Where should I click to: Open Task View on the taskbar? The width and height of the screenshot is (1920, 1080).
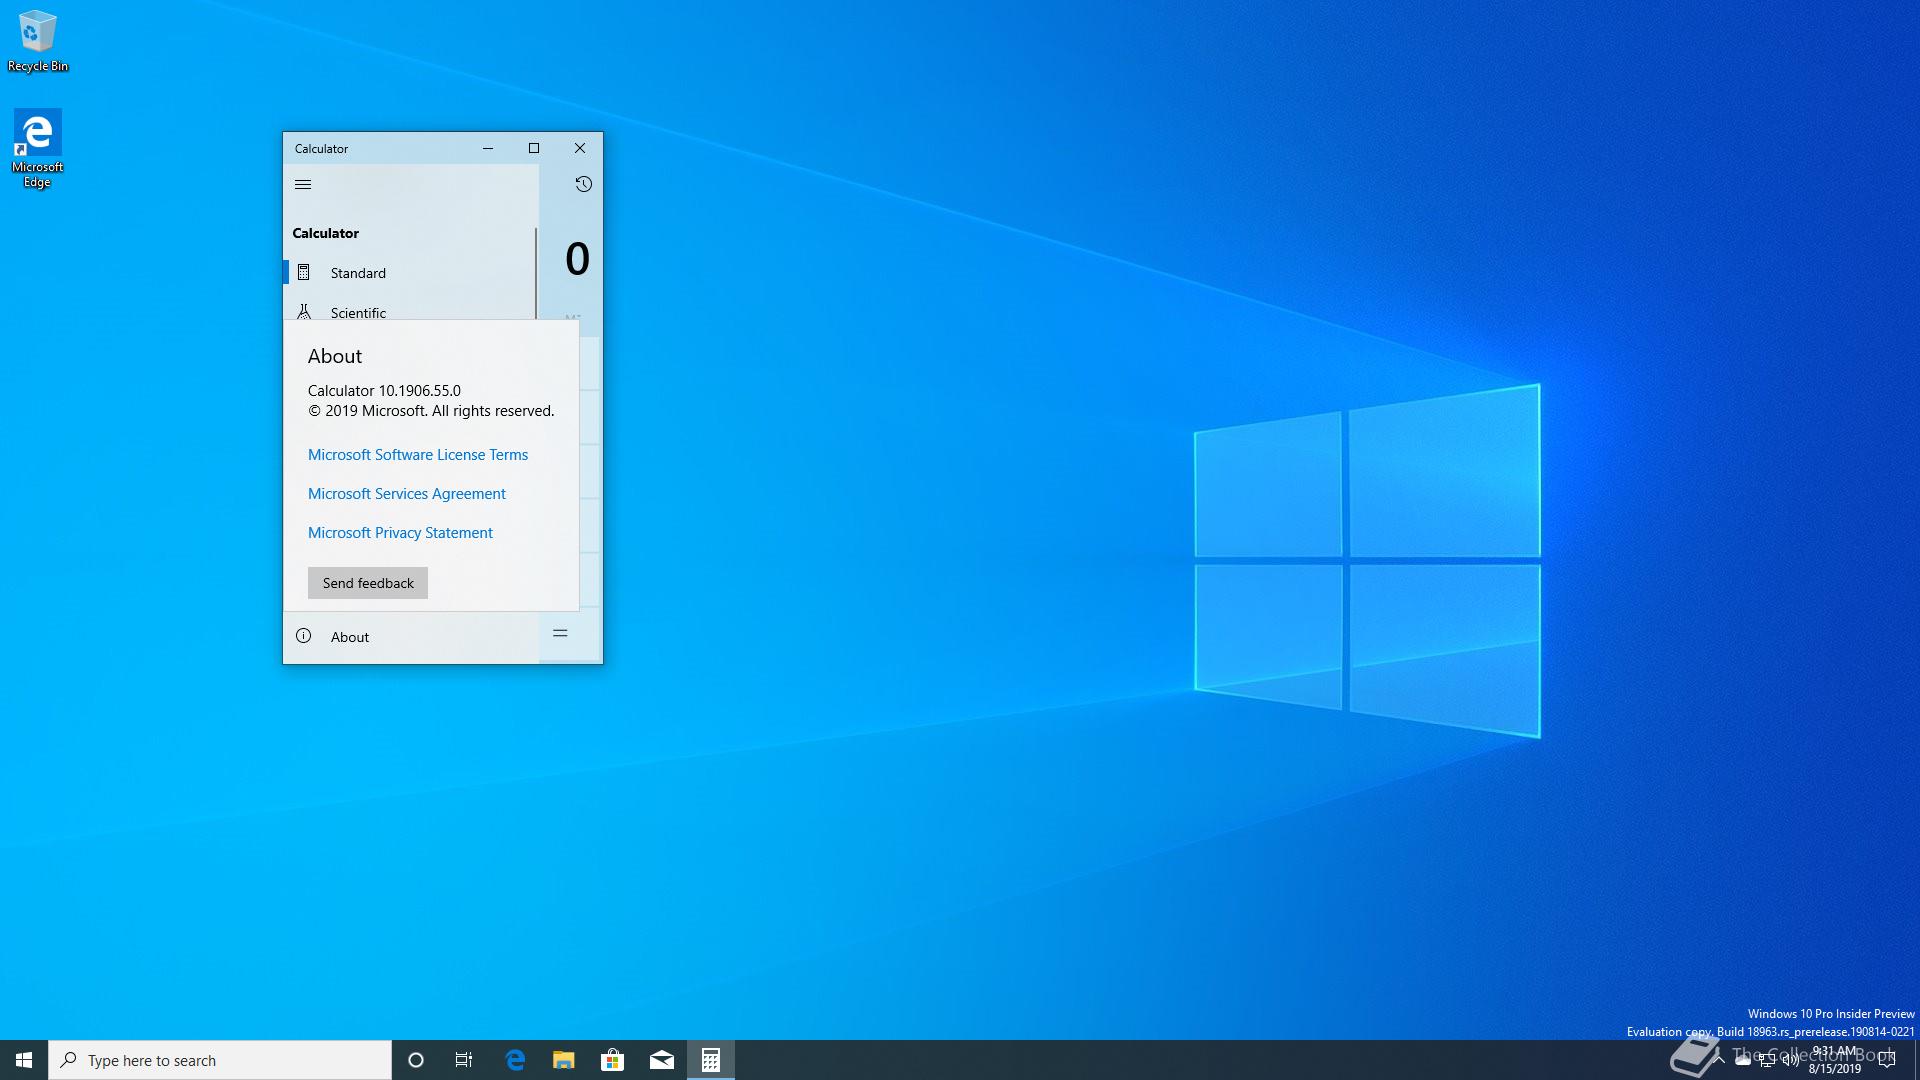click(x=464, y=1060)
